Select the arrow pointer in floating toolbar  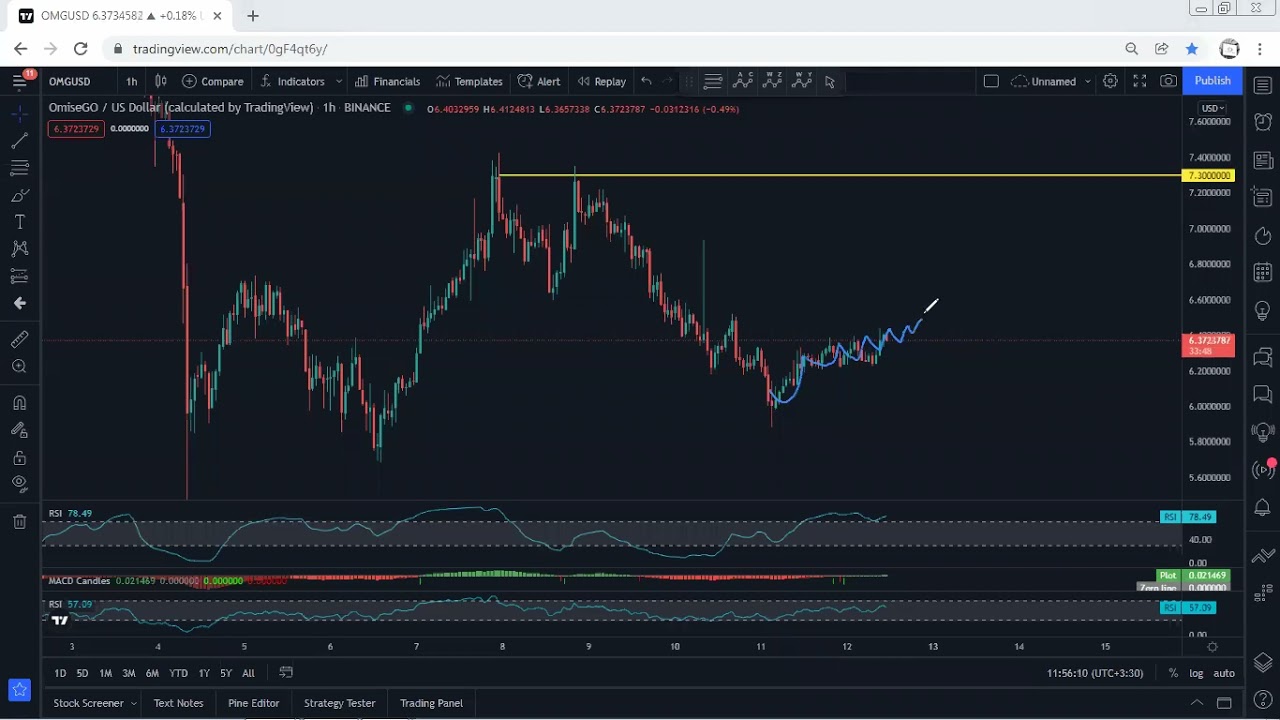829,81
